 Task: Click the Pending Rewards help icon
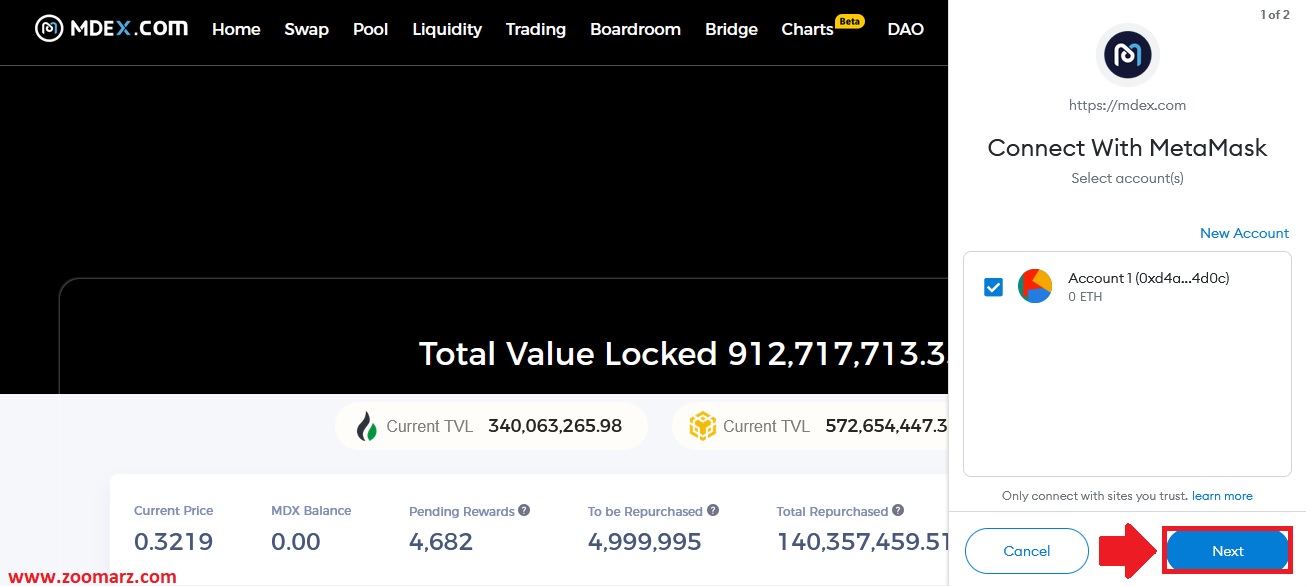(x=524, y=511)
